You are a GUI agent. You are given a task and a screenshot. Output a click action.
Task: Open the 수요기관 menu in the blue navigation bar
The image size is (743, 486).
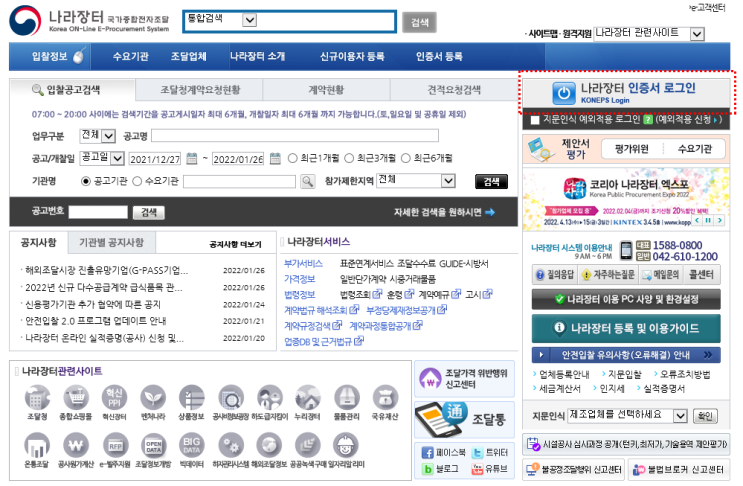[x=130, y=57]
